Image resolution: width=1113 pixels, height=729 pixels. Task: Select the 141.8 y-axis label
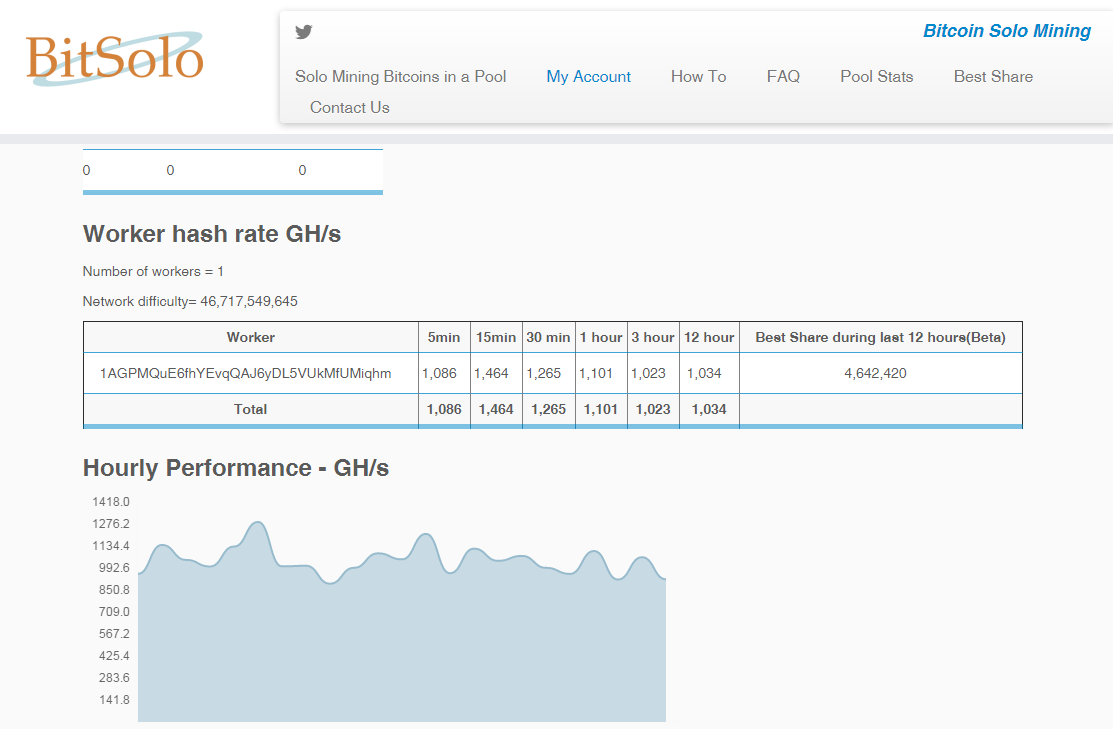point(114,700)
